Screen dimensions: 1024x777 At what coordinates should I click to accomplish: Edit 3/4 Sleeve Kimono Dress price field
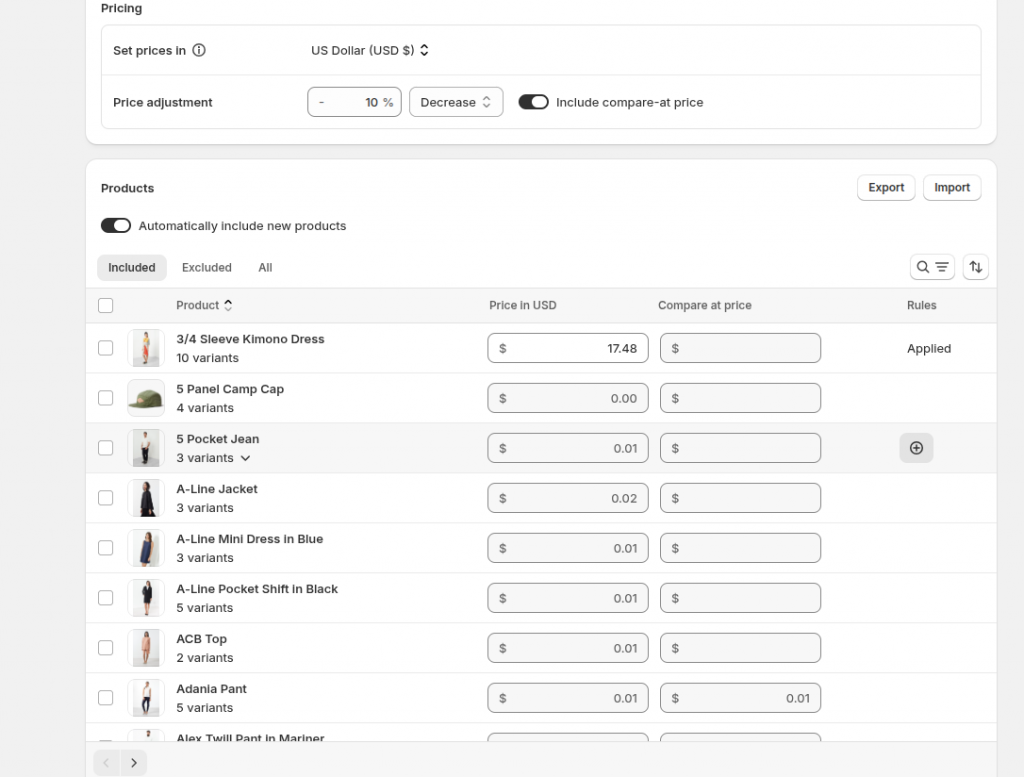(568, 348)
